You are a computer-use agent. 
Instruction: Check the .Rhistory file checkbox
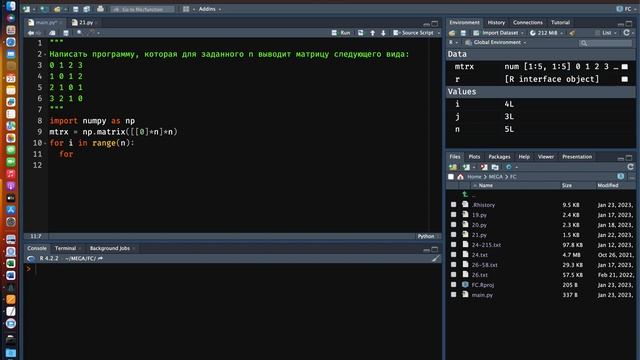click(453, 204)
